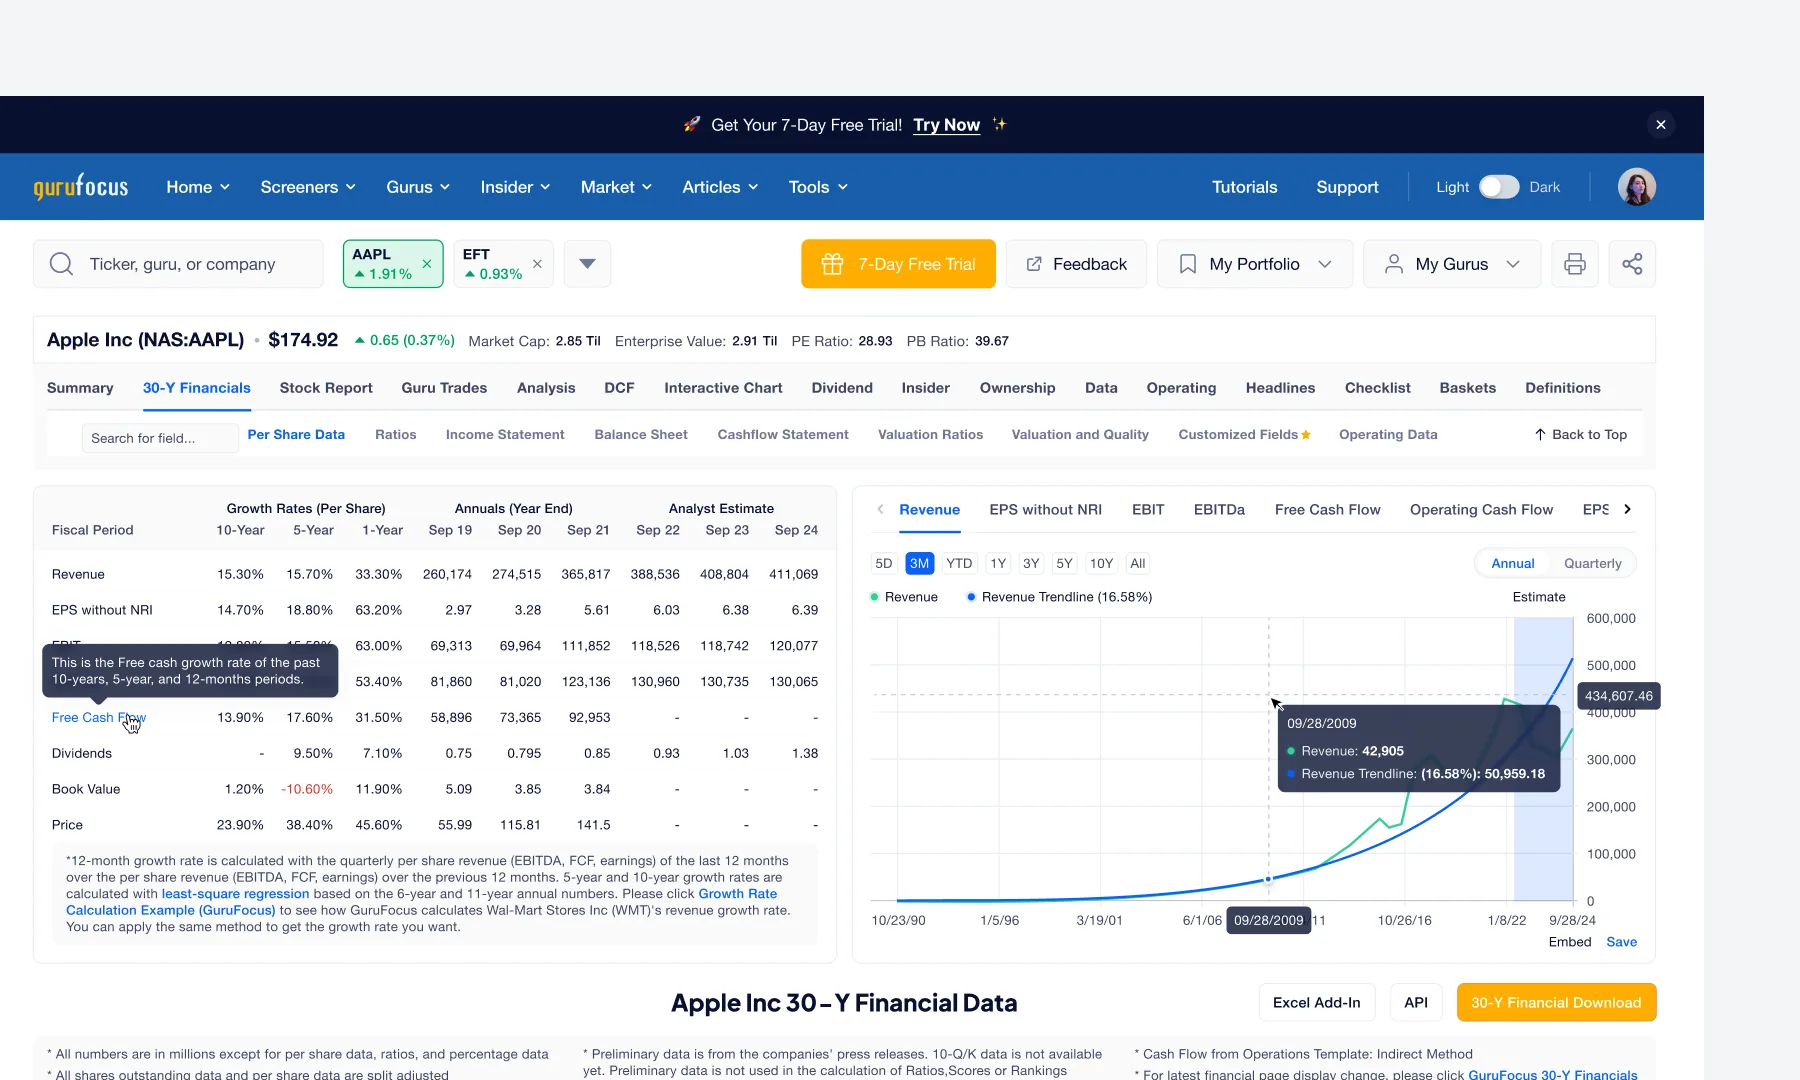Viewport: 1800px width, 1080px height.
Task: Select the YTD chart range
Action: (959, 563)
